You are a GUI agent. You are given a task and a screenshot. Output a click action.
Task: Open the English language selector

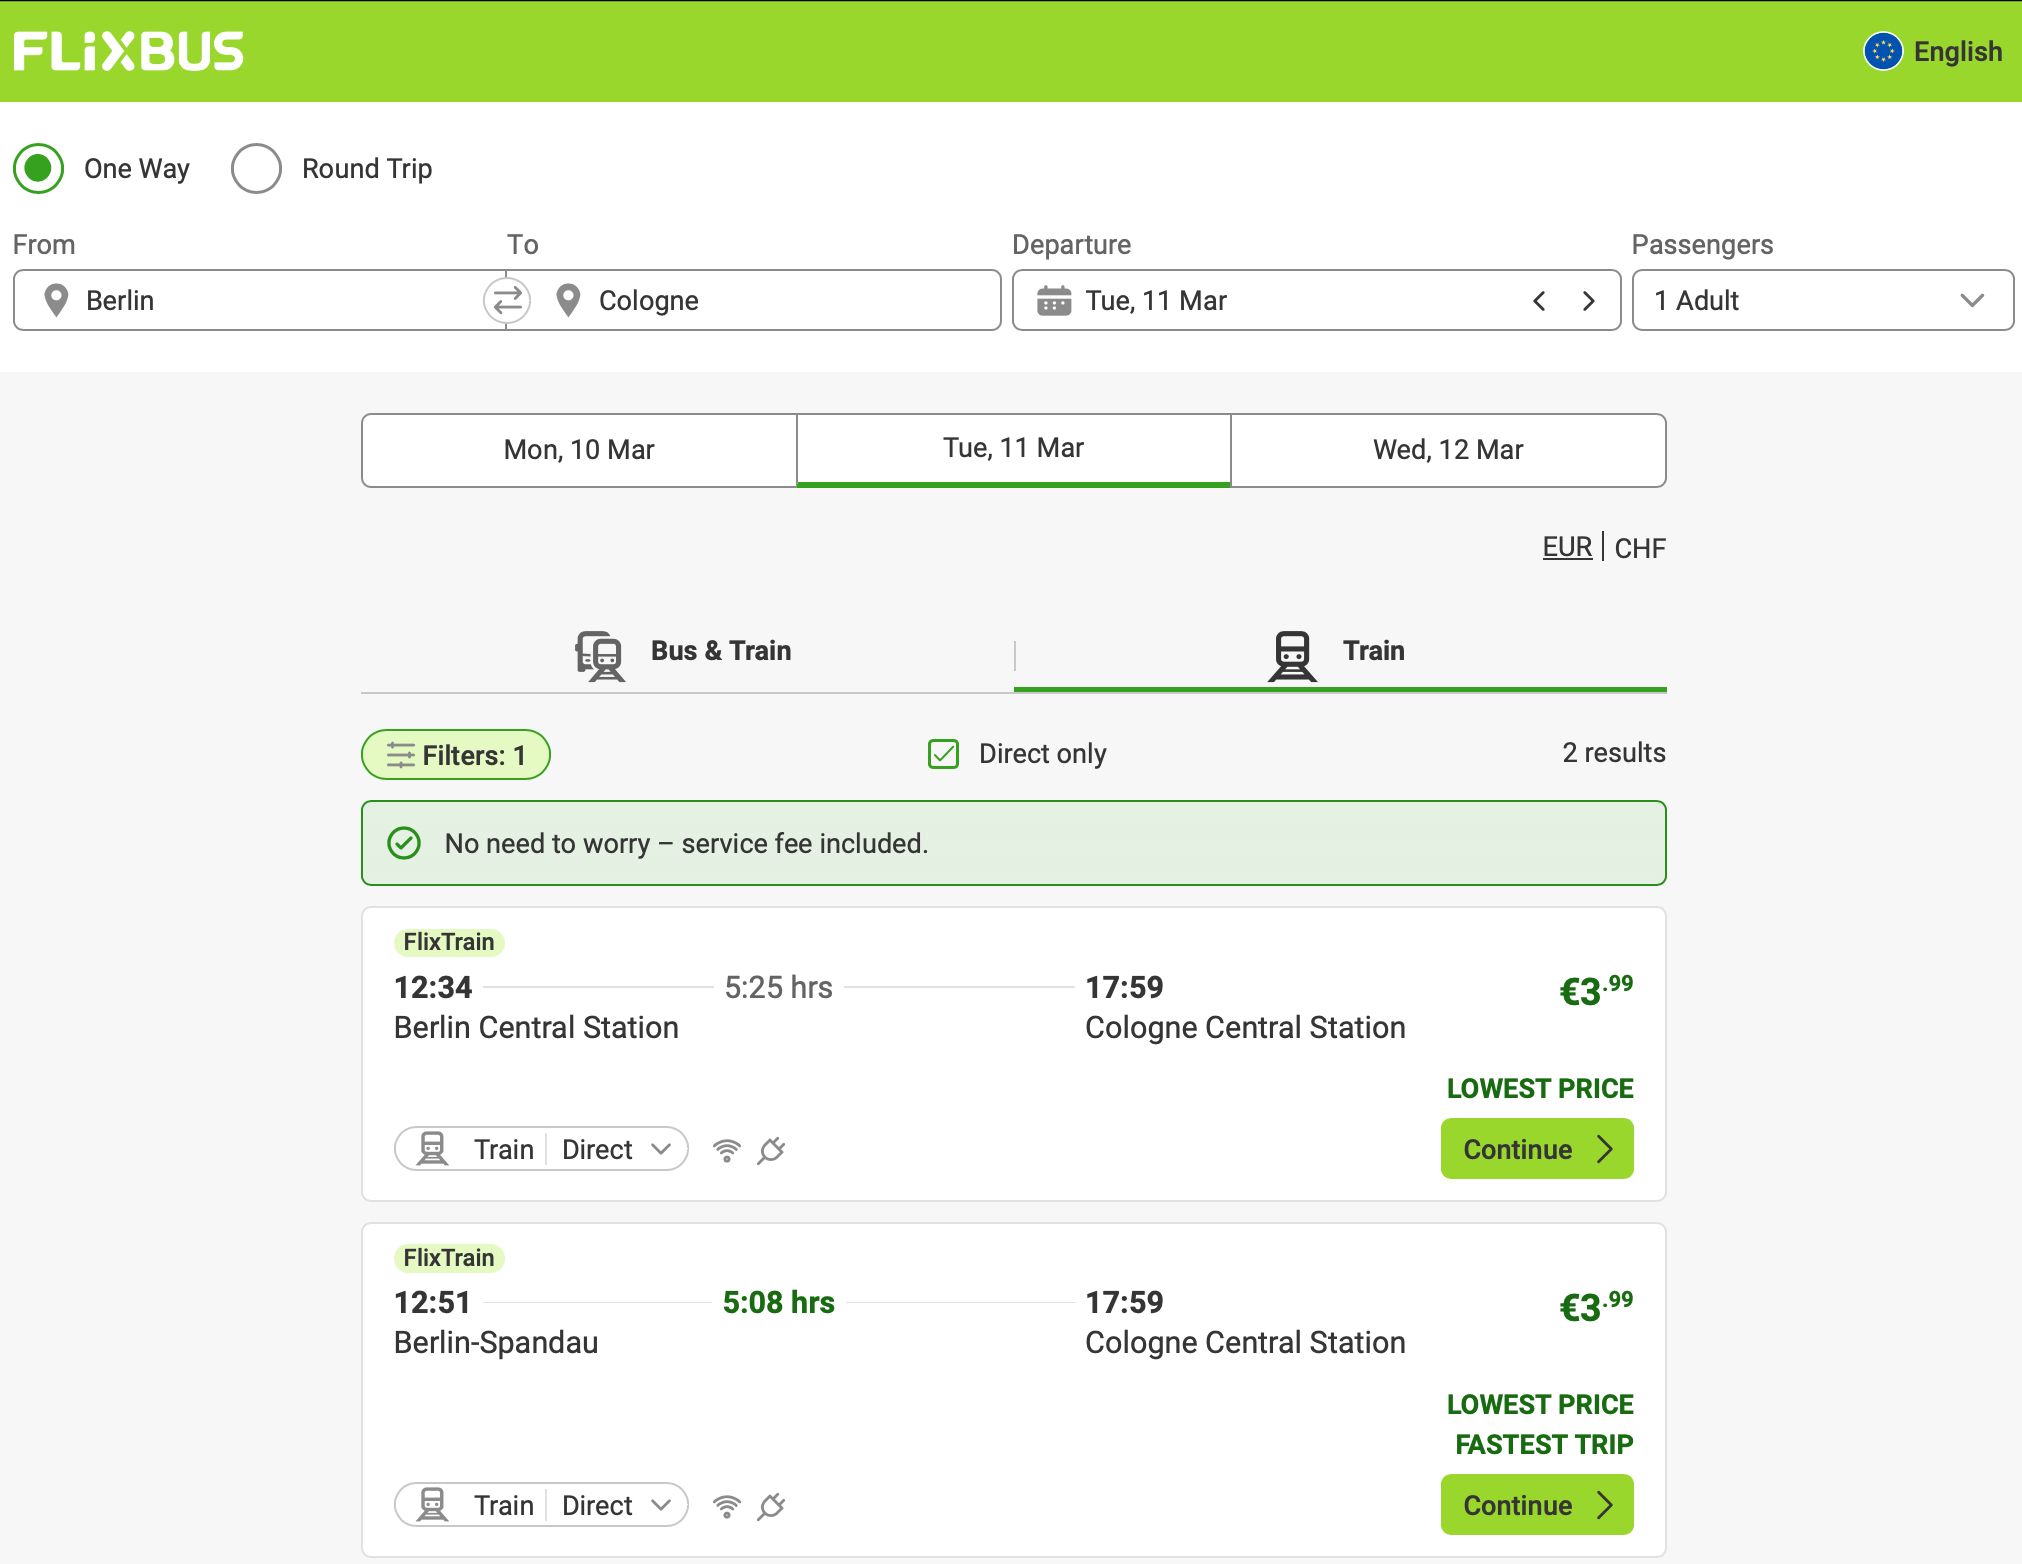(1933, 51)
